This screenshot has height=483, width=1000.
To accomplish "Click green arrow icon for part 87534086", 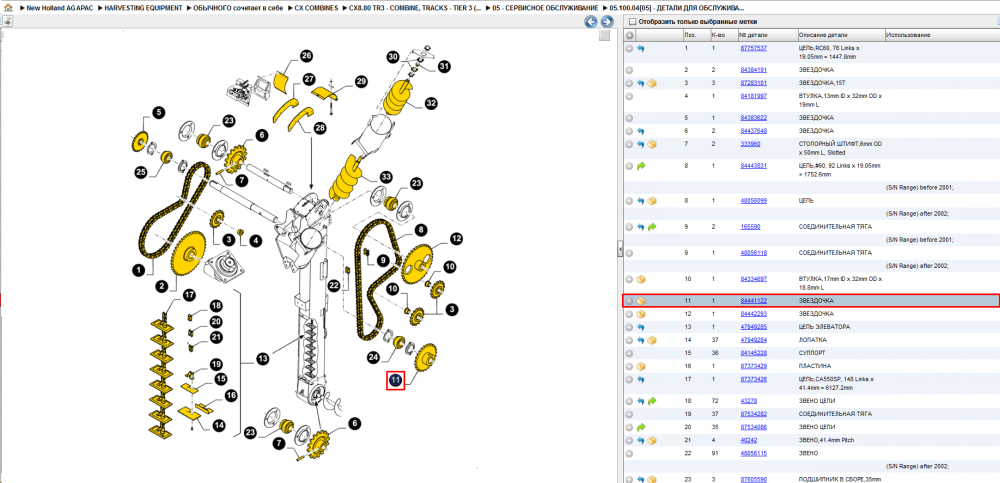I will point(640,427).
